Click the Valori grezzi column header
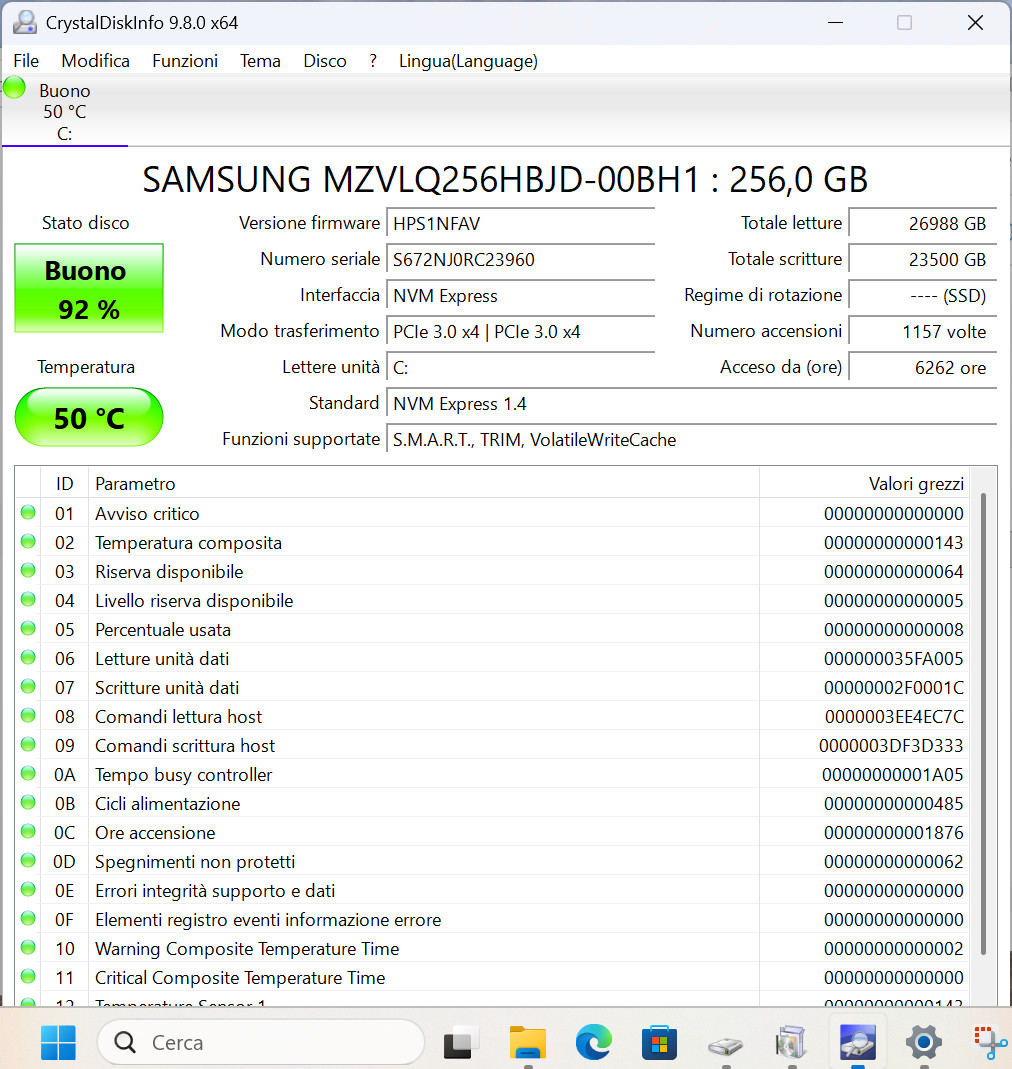The width and height of the screenshot is (1012, 1069). point(864,483)
